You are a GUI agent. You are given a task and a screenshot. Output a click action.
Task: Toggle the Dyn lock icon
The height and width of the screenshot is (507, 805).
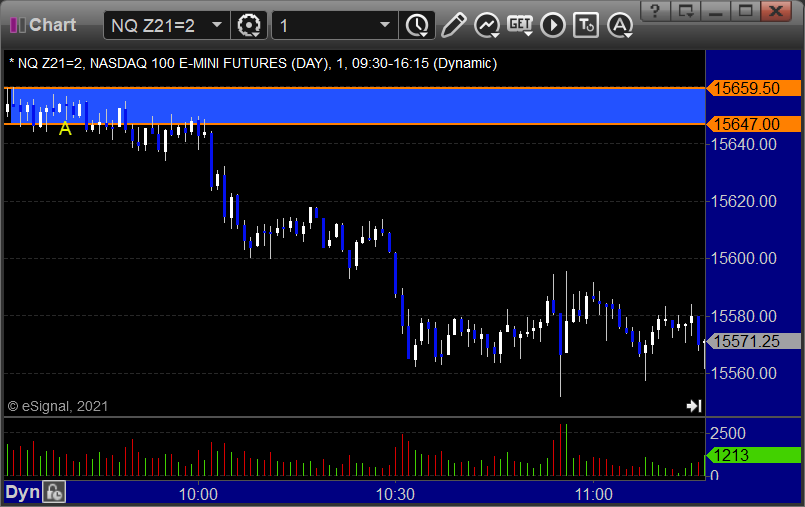click(x=54, y=493)
